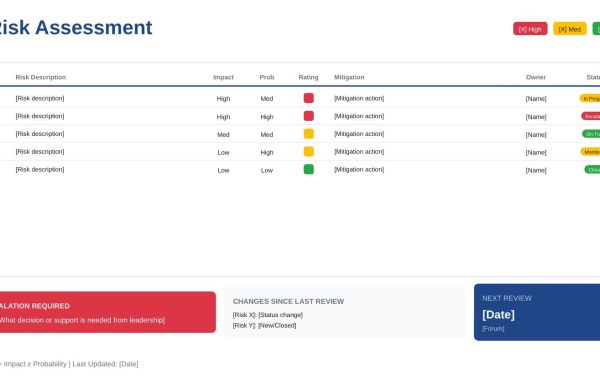Viewport: 600px width, 385px height.
Task: Click the 'Rating' column header
Action: click(308, 77)
